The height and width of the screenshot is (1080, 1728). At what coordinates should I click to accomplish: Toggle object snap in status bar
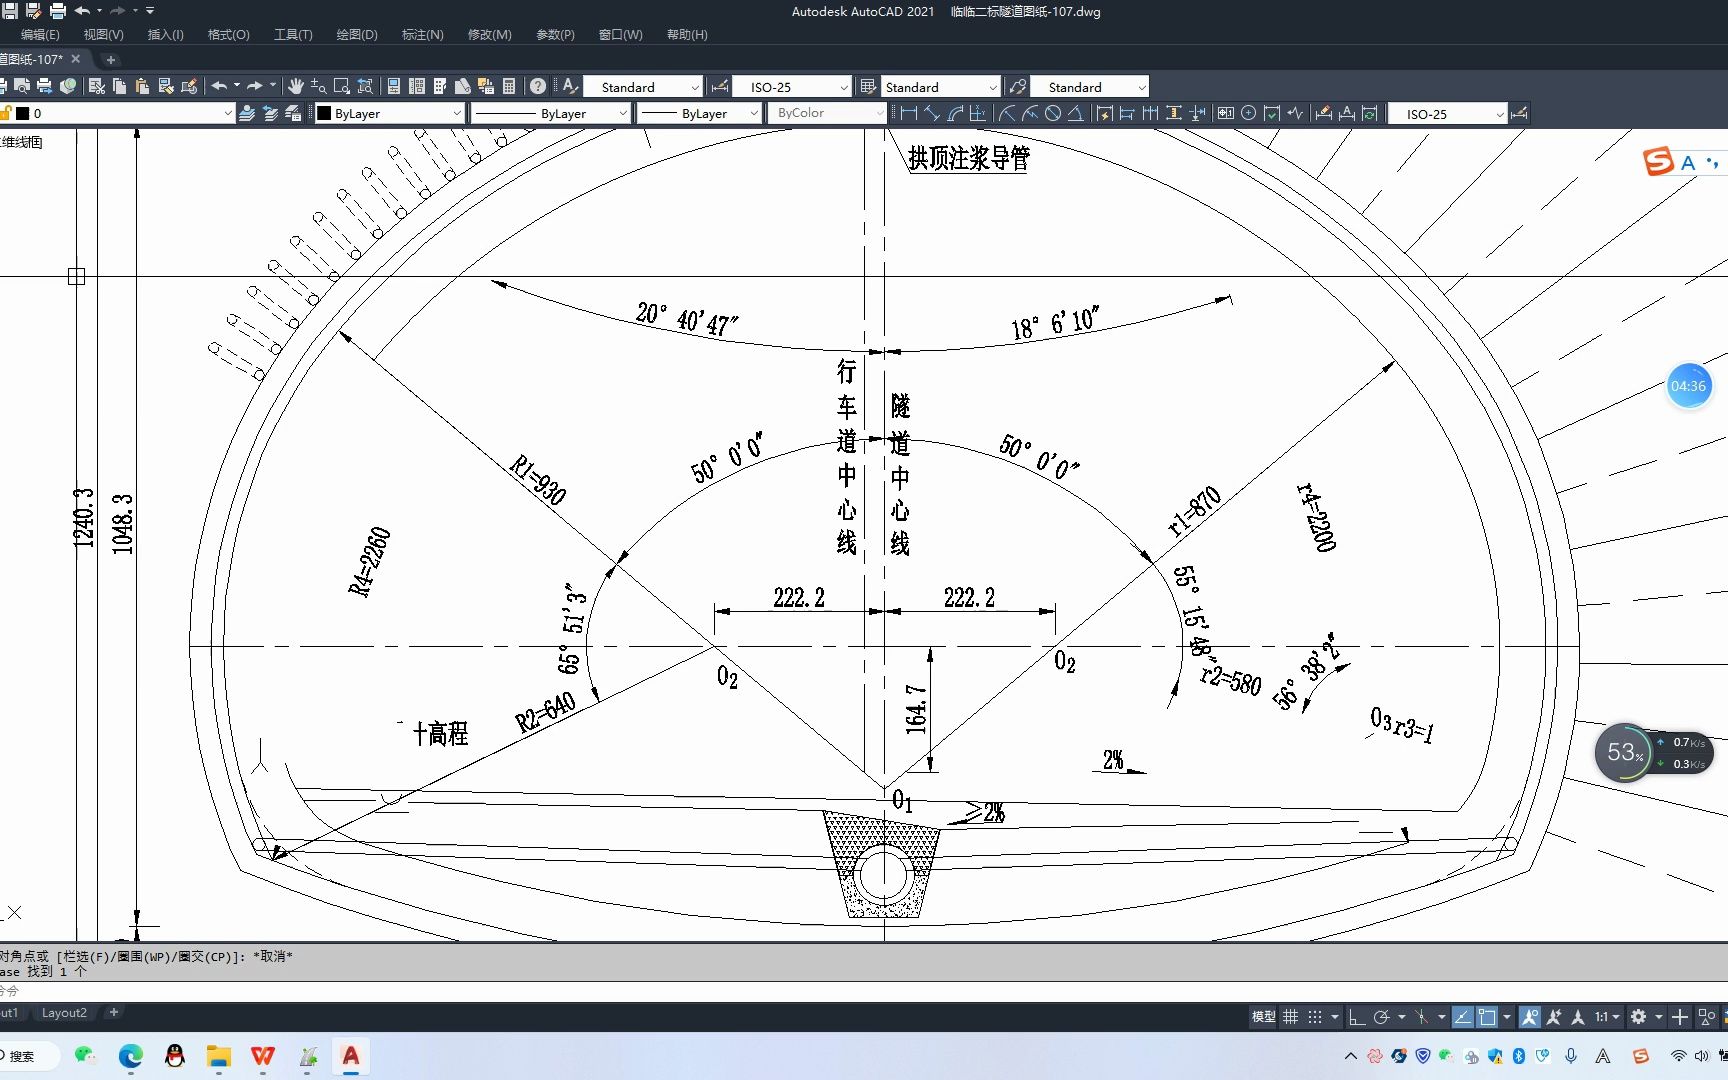point(1487,1017)
